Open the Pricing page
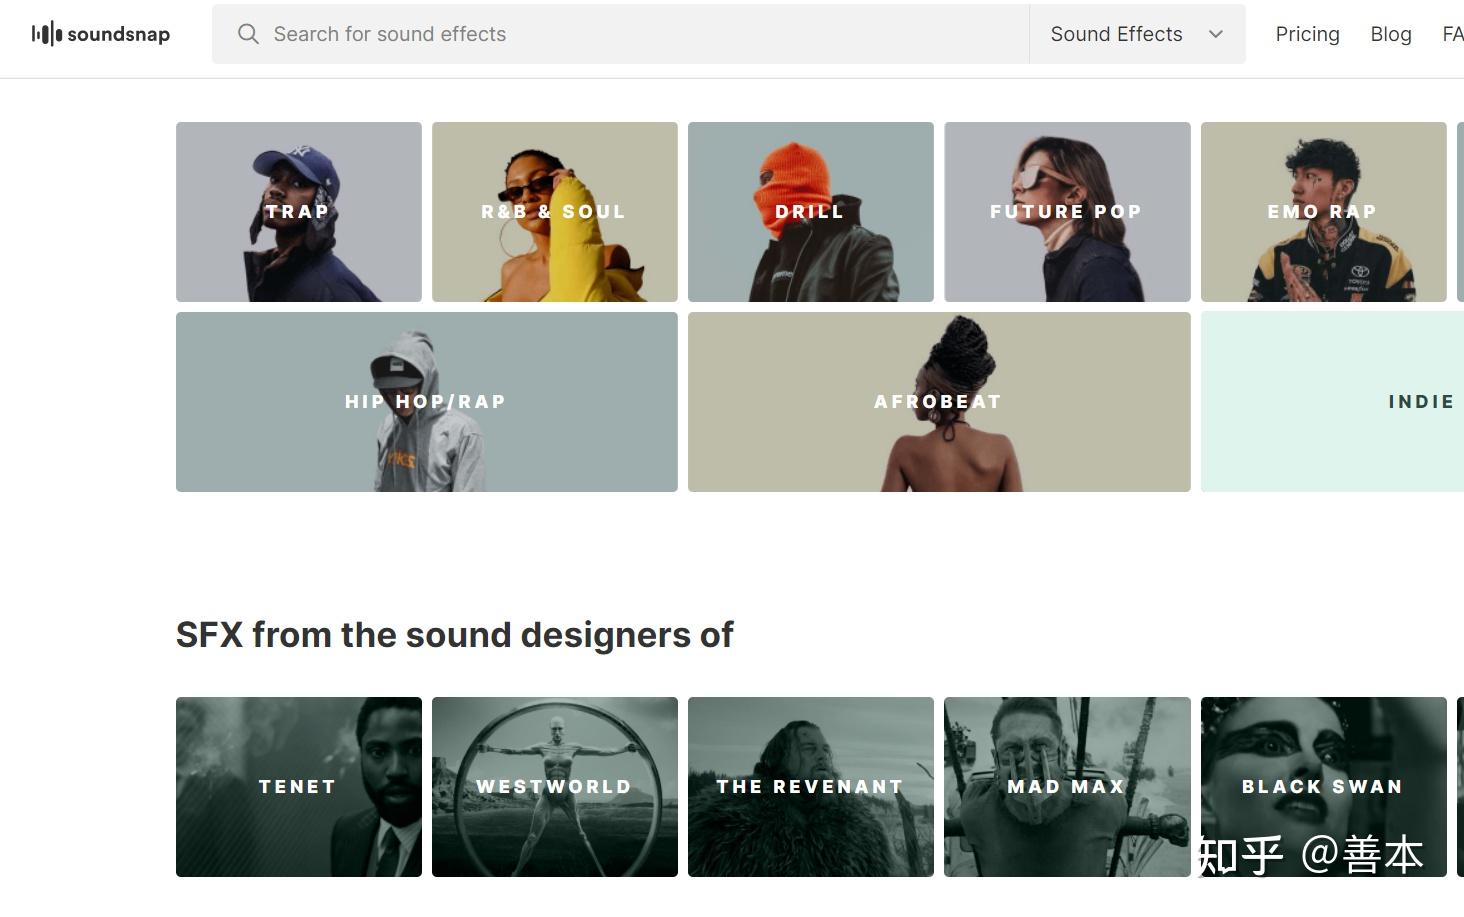 click(x=1307, y=34)
